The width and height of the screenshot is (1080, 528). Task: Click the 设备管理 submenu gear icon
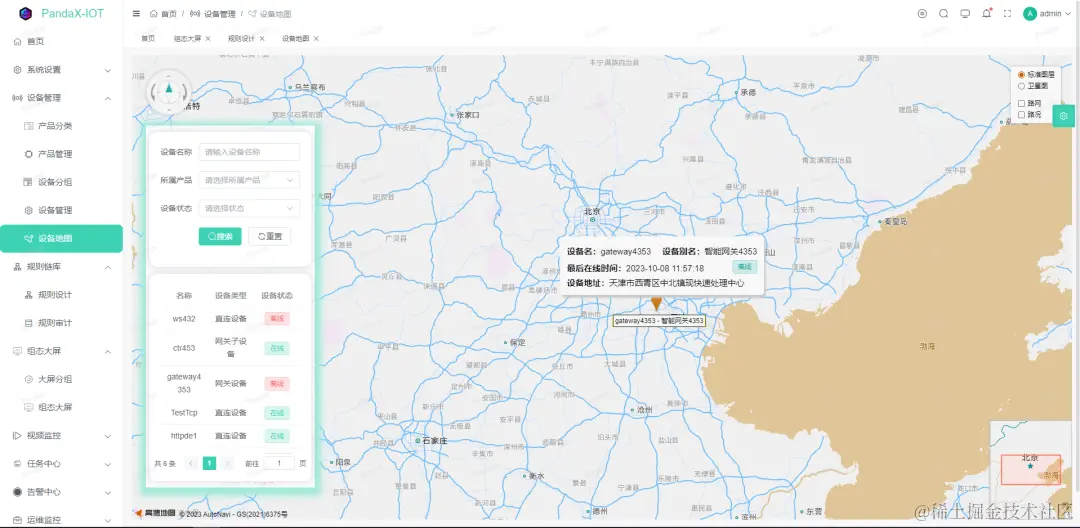[28, 211]
